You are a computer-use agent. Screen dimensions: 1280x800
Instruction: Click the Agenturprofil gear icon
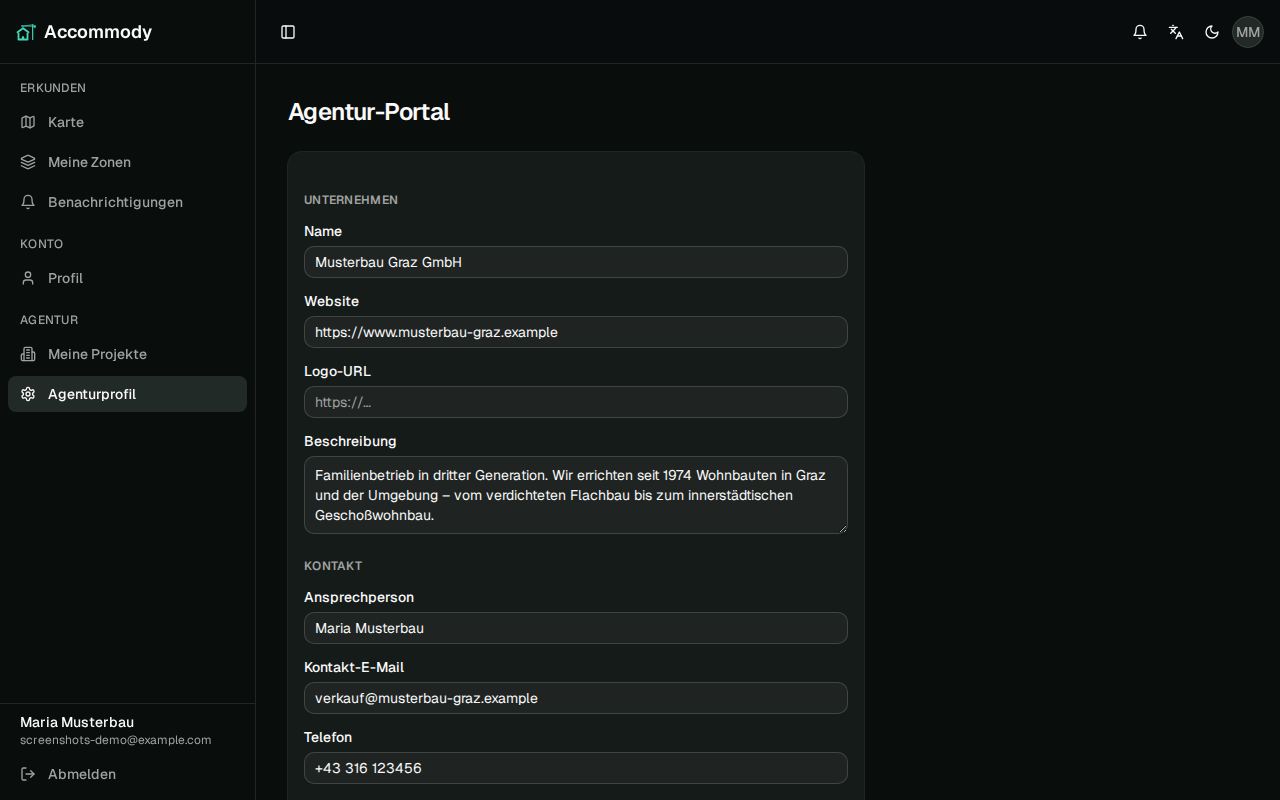pos(28,394)
